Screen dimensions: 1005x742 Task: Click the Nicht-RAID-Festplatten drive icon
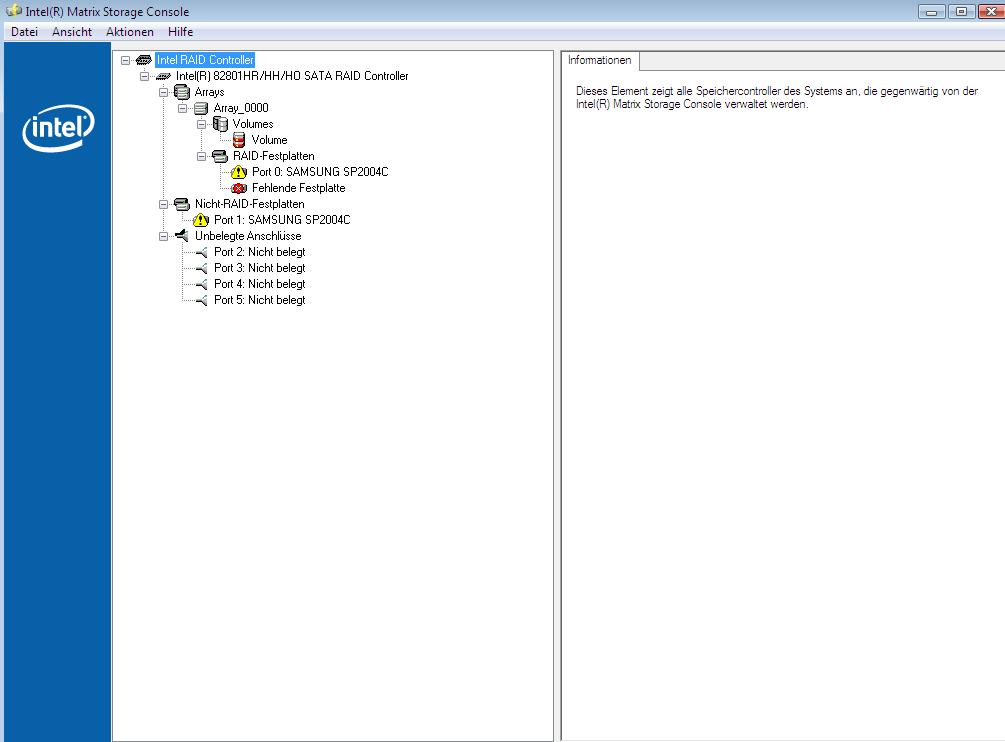[x=182, y=204]
